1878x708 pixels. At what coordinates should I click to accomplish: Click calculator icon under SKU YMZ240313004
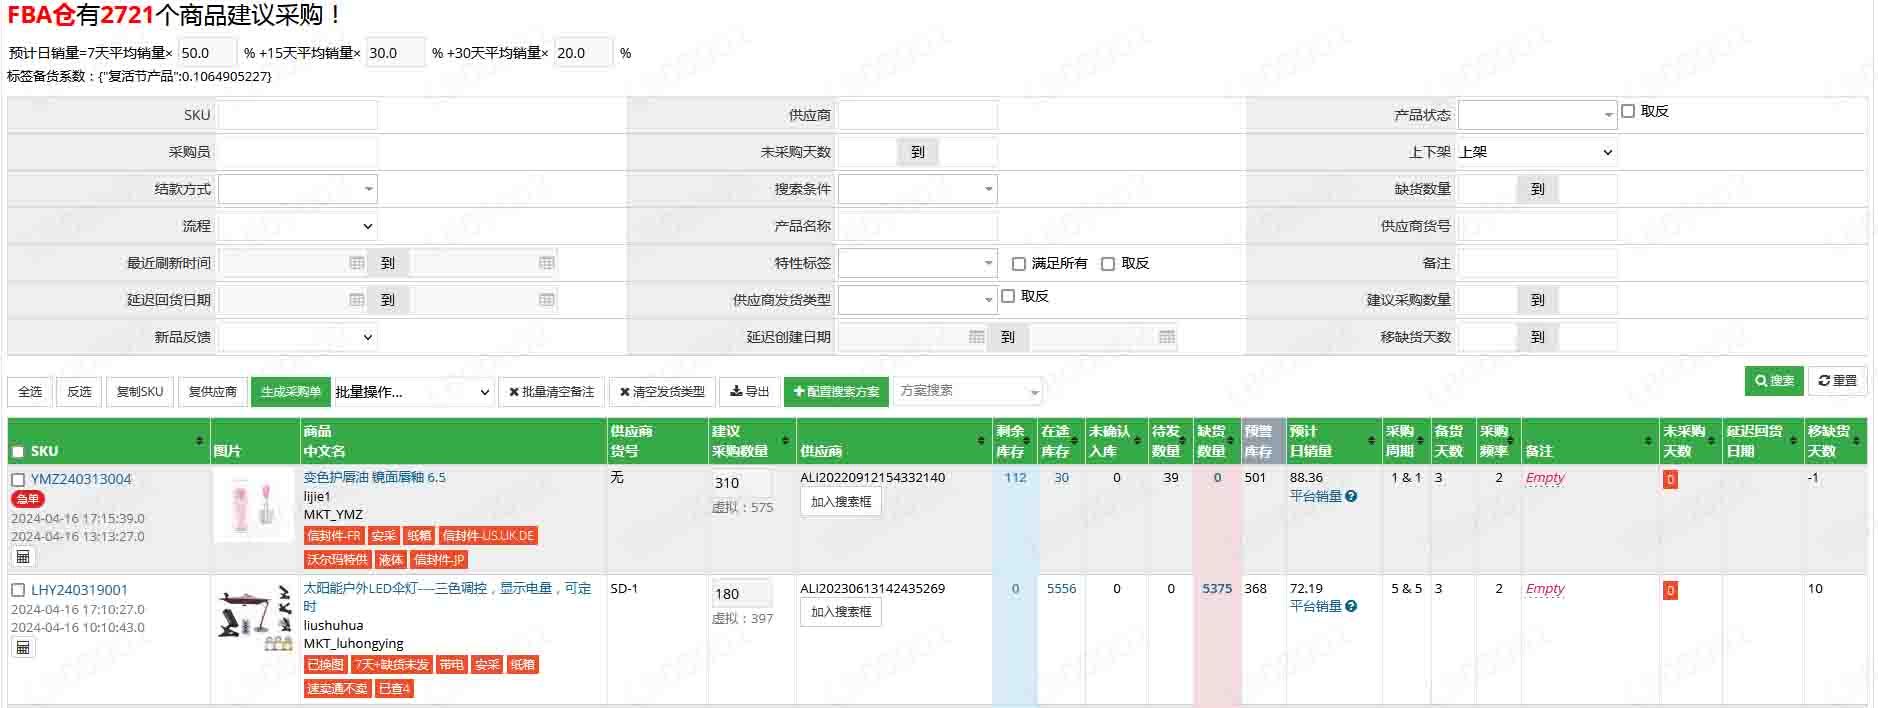23,557
